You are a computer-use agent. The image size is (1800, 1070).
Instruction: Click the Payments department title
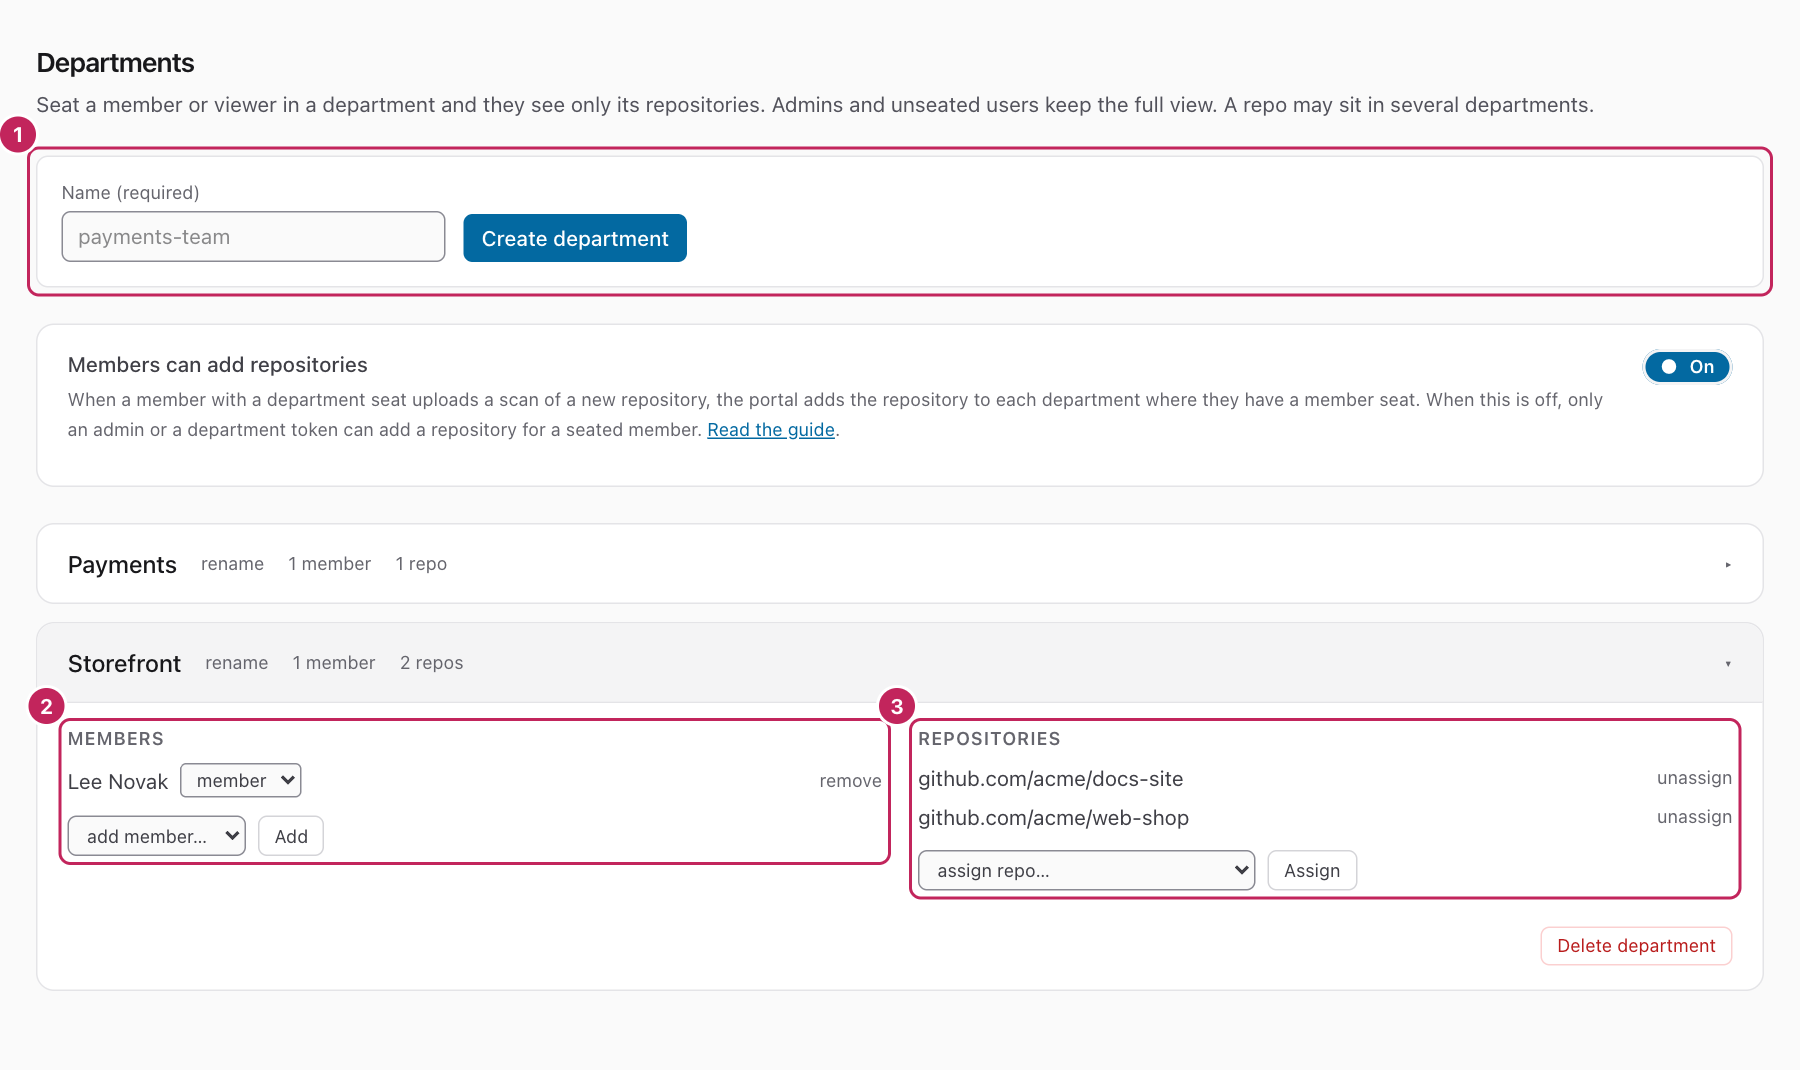pyautogui.click(x=122, y=565)
